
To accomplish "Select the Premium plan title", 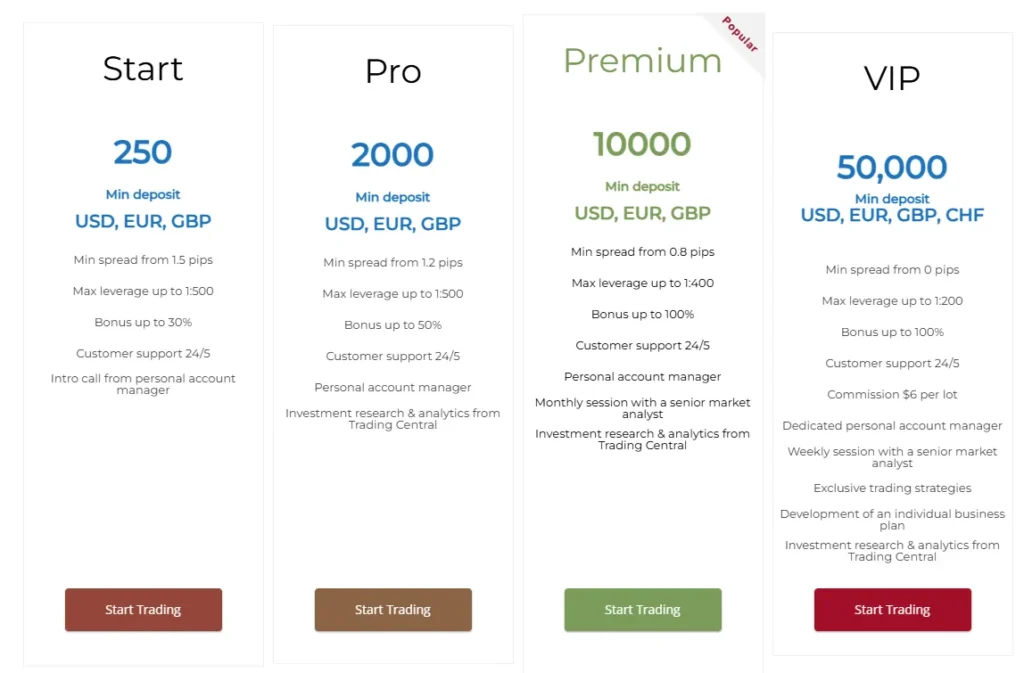I will 642,62.
